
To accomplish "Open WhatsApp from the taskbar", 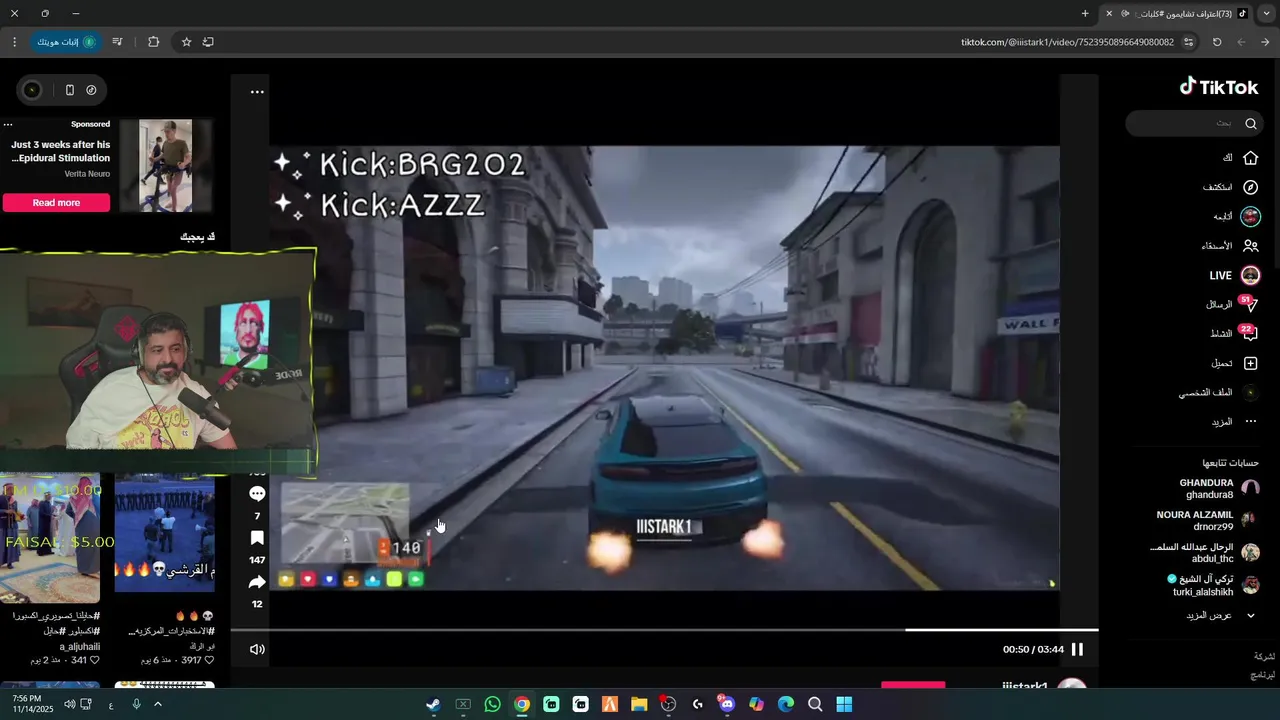I will (x=492, y=704).
